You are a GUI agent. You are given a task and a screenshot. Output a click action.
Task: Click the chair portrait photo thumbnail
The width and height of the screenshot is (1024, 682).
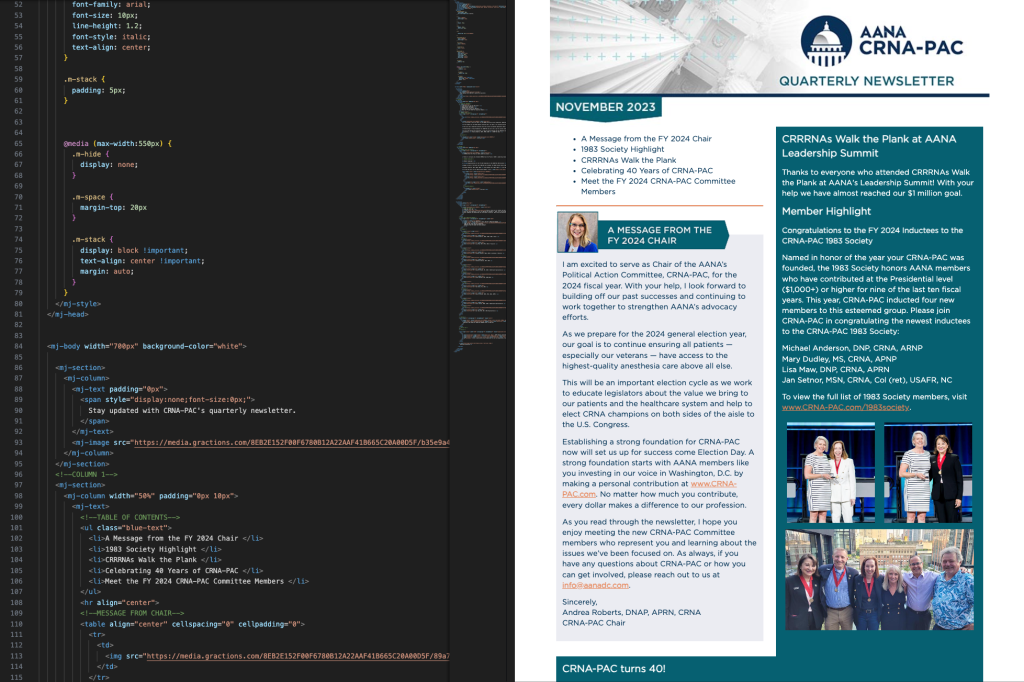(x=577, y=232)
